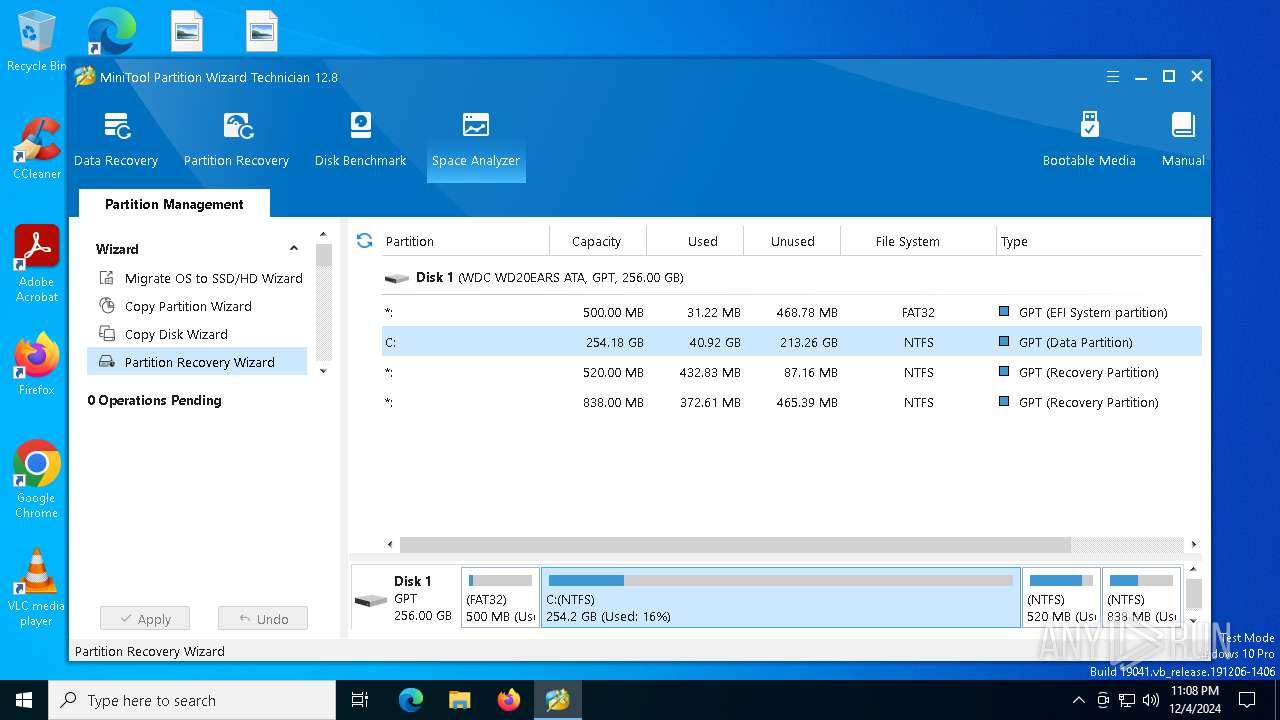Select Partition Recovery Wizard in sidebar
Screen dimensions: 1280x720
coord(197,362)
